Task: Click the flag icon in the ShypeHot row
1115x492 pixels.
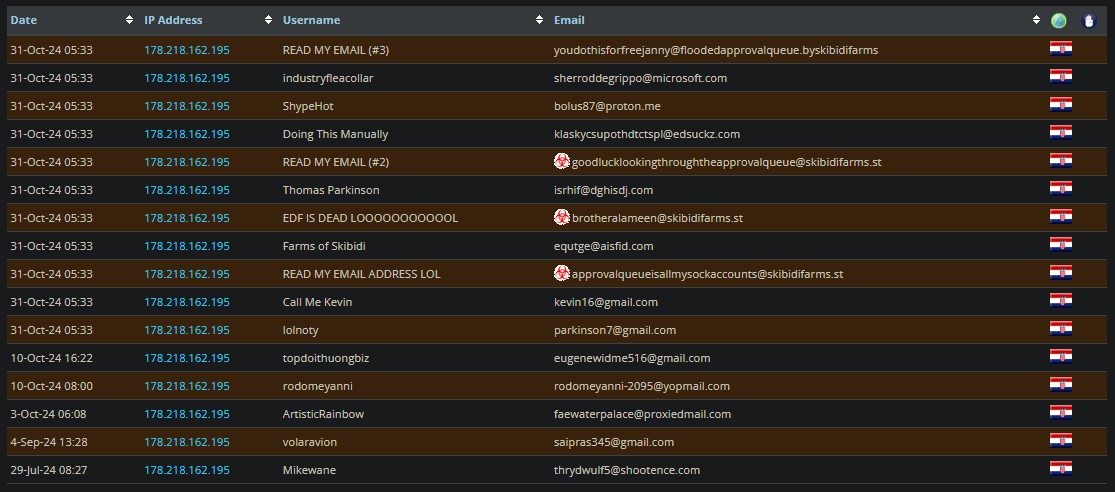Action: (x=1060, y=105)
